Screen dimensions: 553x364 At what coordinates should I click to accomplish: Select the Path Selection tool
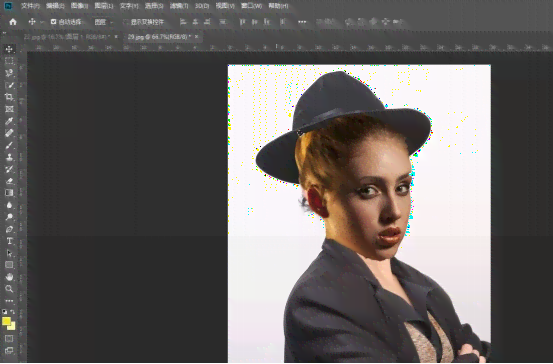[9, 253]
